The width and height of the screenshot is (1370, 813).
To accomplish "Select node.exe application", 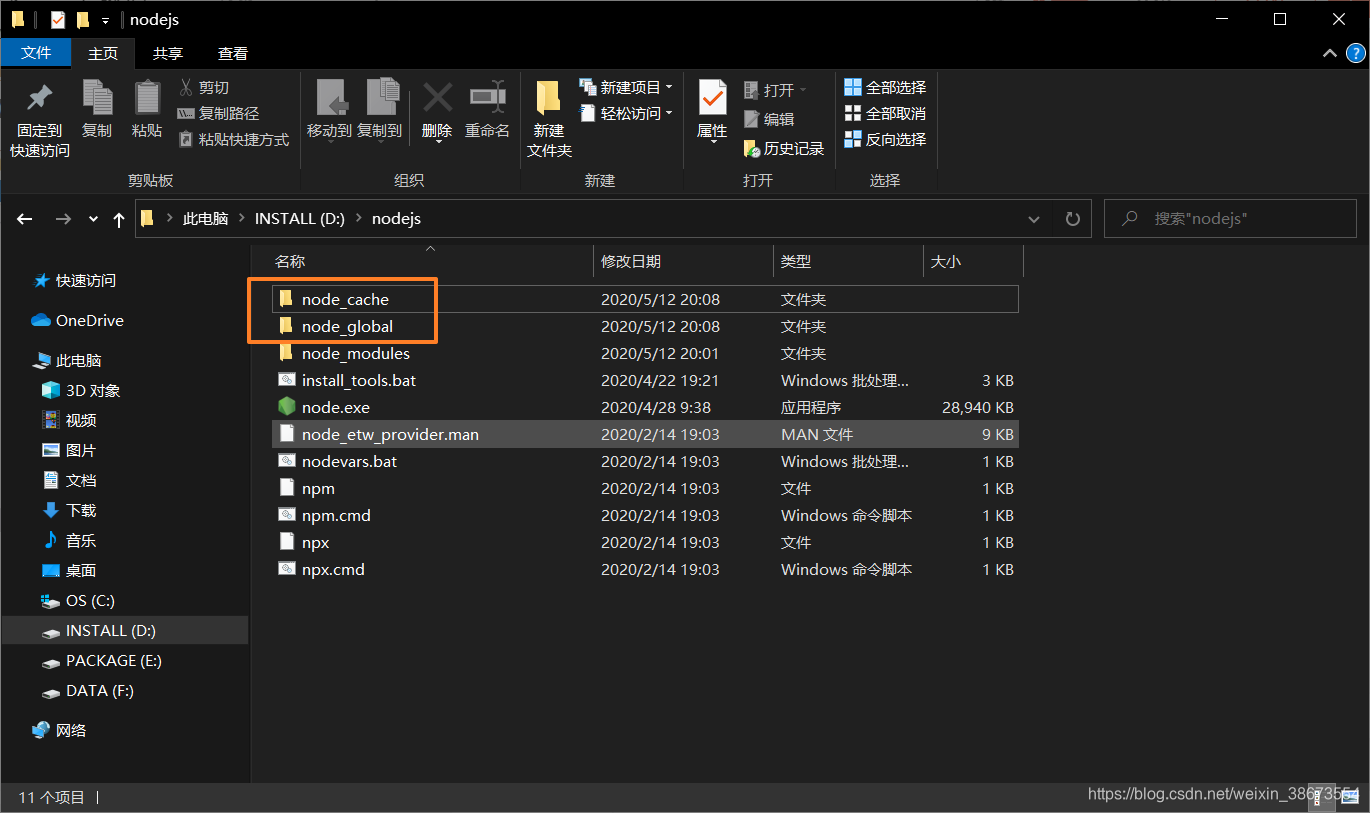I will tap(645, 407).
